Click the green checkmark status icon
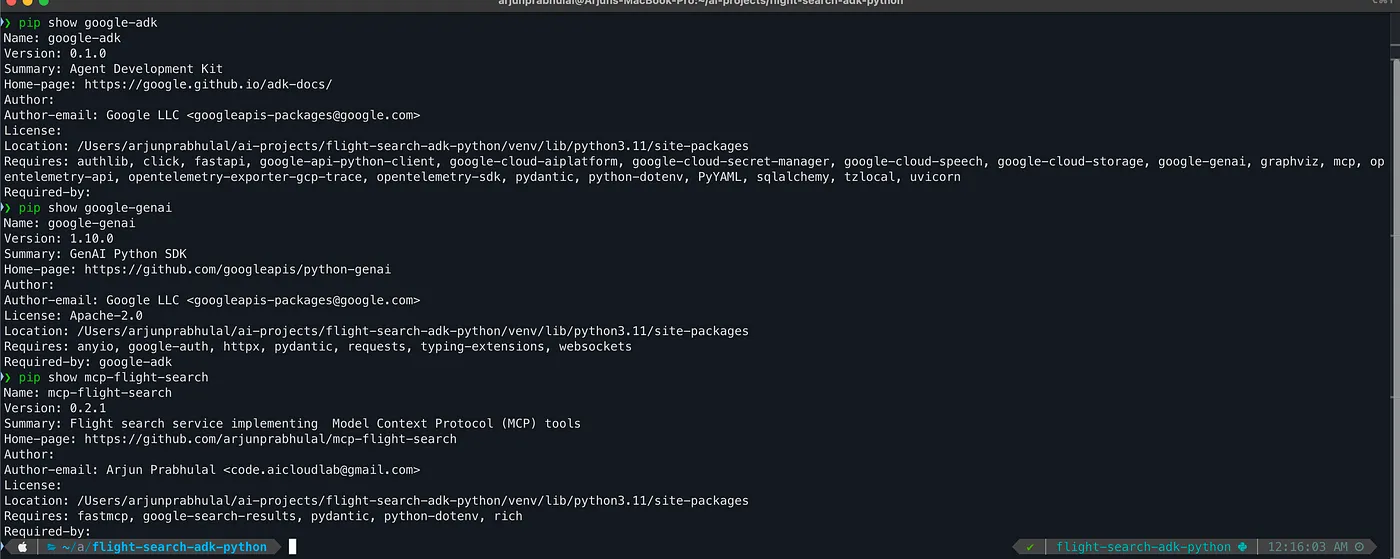Screen dimensions: 1400x559 1030,547
